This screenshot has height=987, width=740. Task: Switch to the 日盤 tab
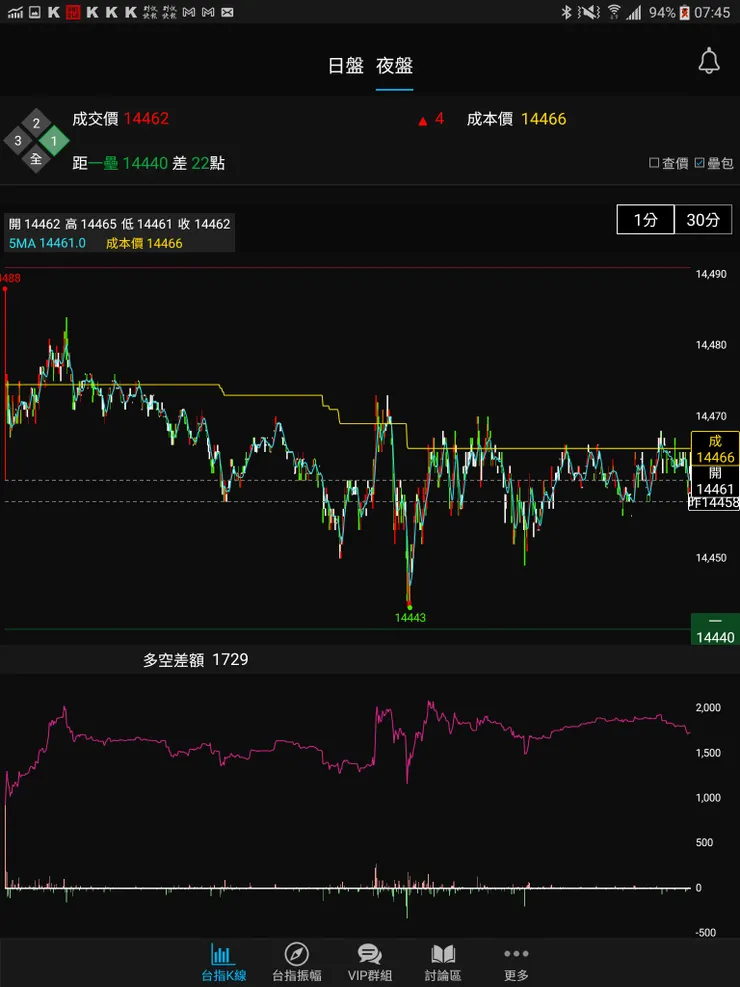(x=345, y=66)
